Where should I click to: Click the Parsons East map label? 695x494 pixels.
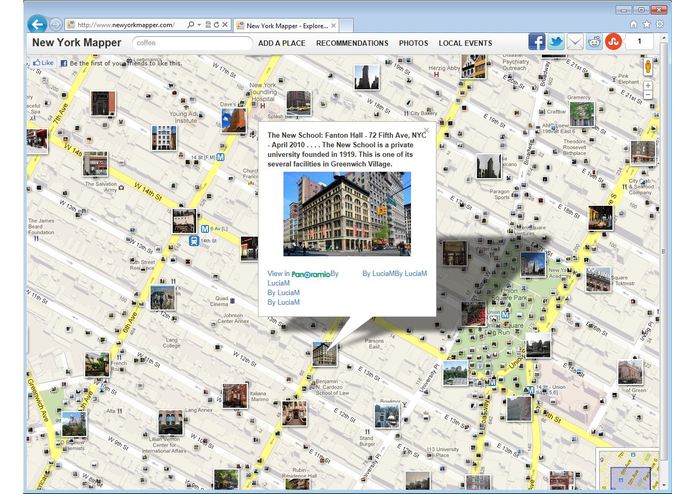pyautogui.click(x=375, y=344)
